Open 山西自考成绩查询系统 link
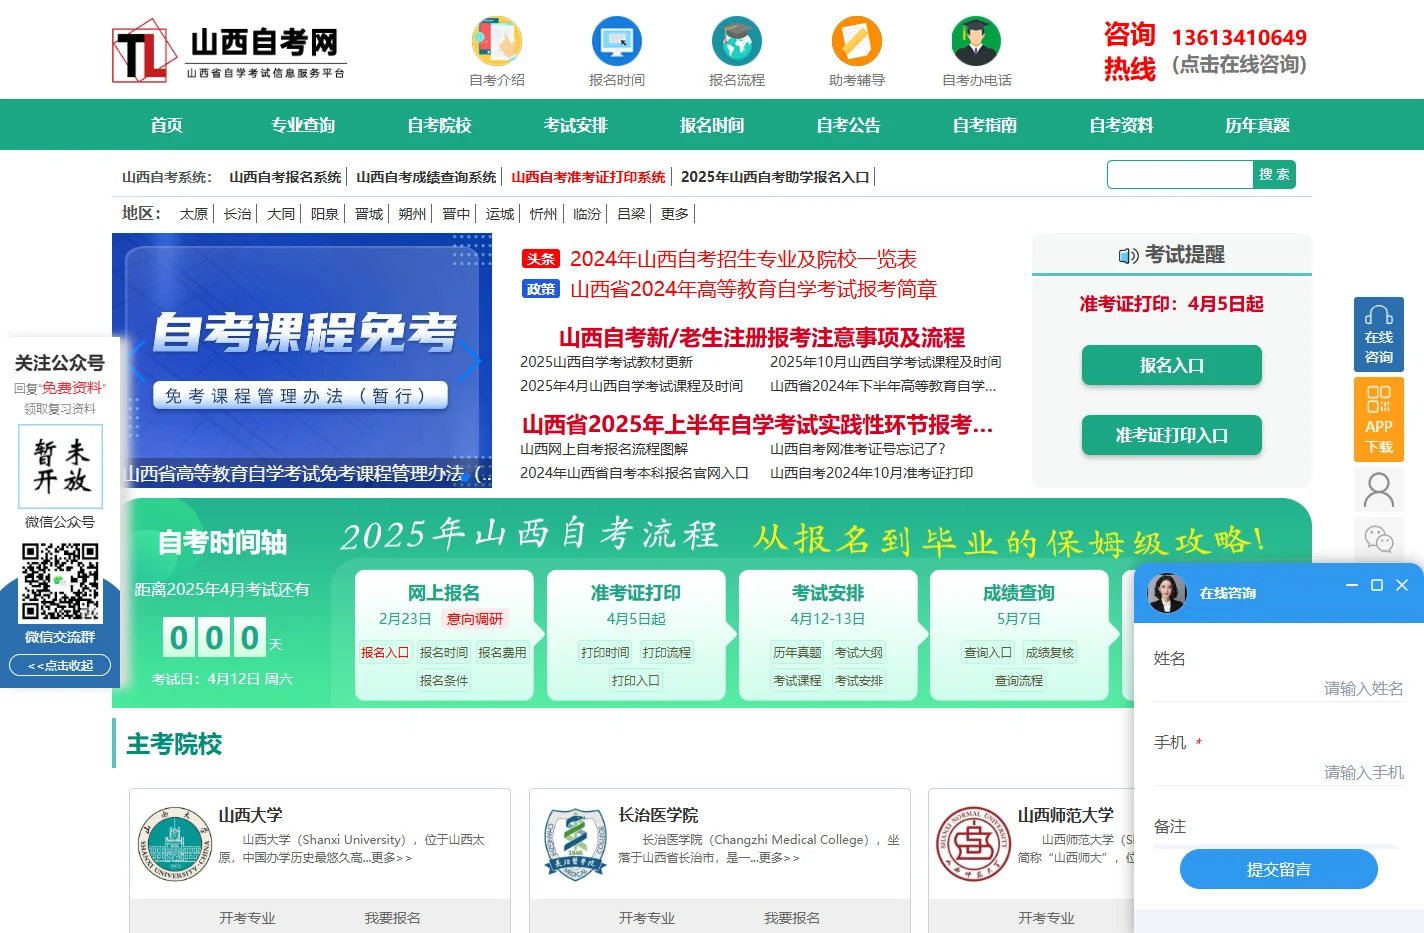1424x933 pixels. point(426,177)
